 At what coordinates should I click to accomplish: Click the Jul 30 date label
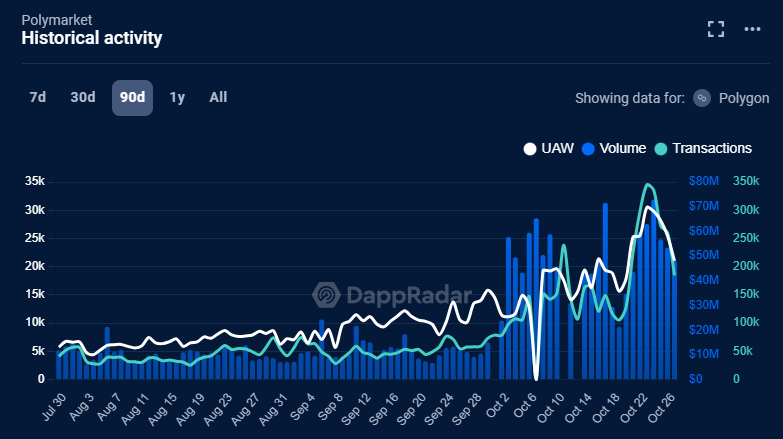pyautogui.click(x=54, y=407)
